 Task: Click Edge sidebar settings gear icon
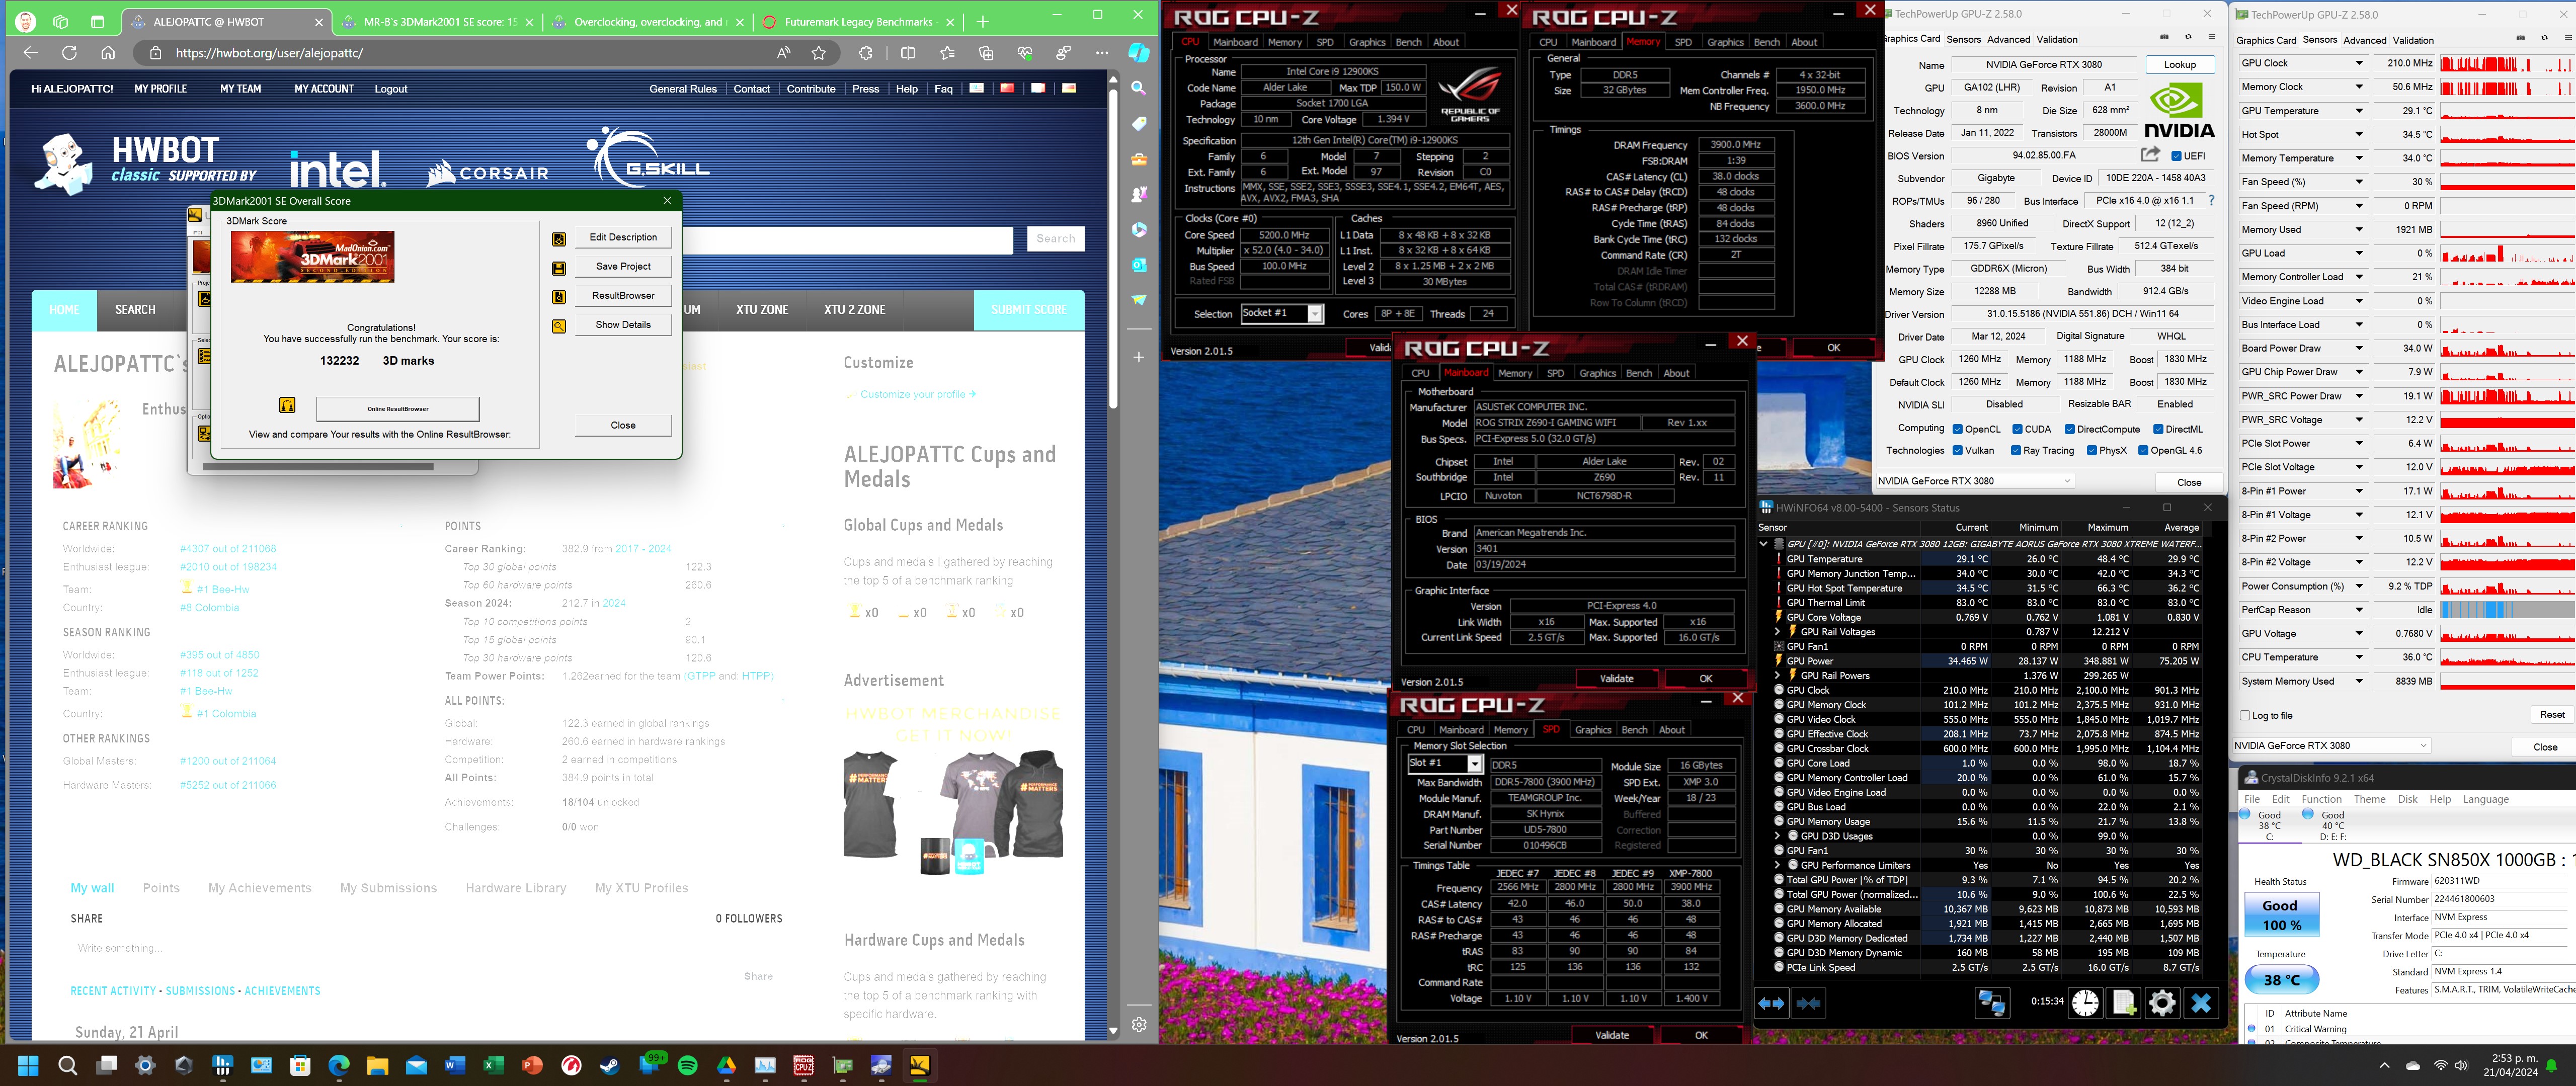[1138, 1024]
